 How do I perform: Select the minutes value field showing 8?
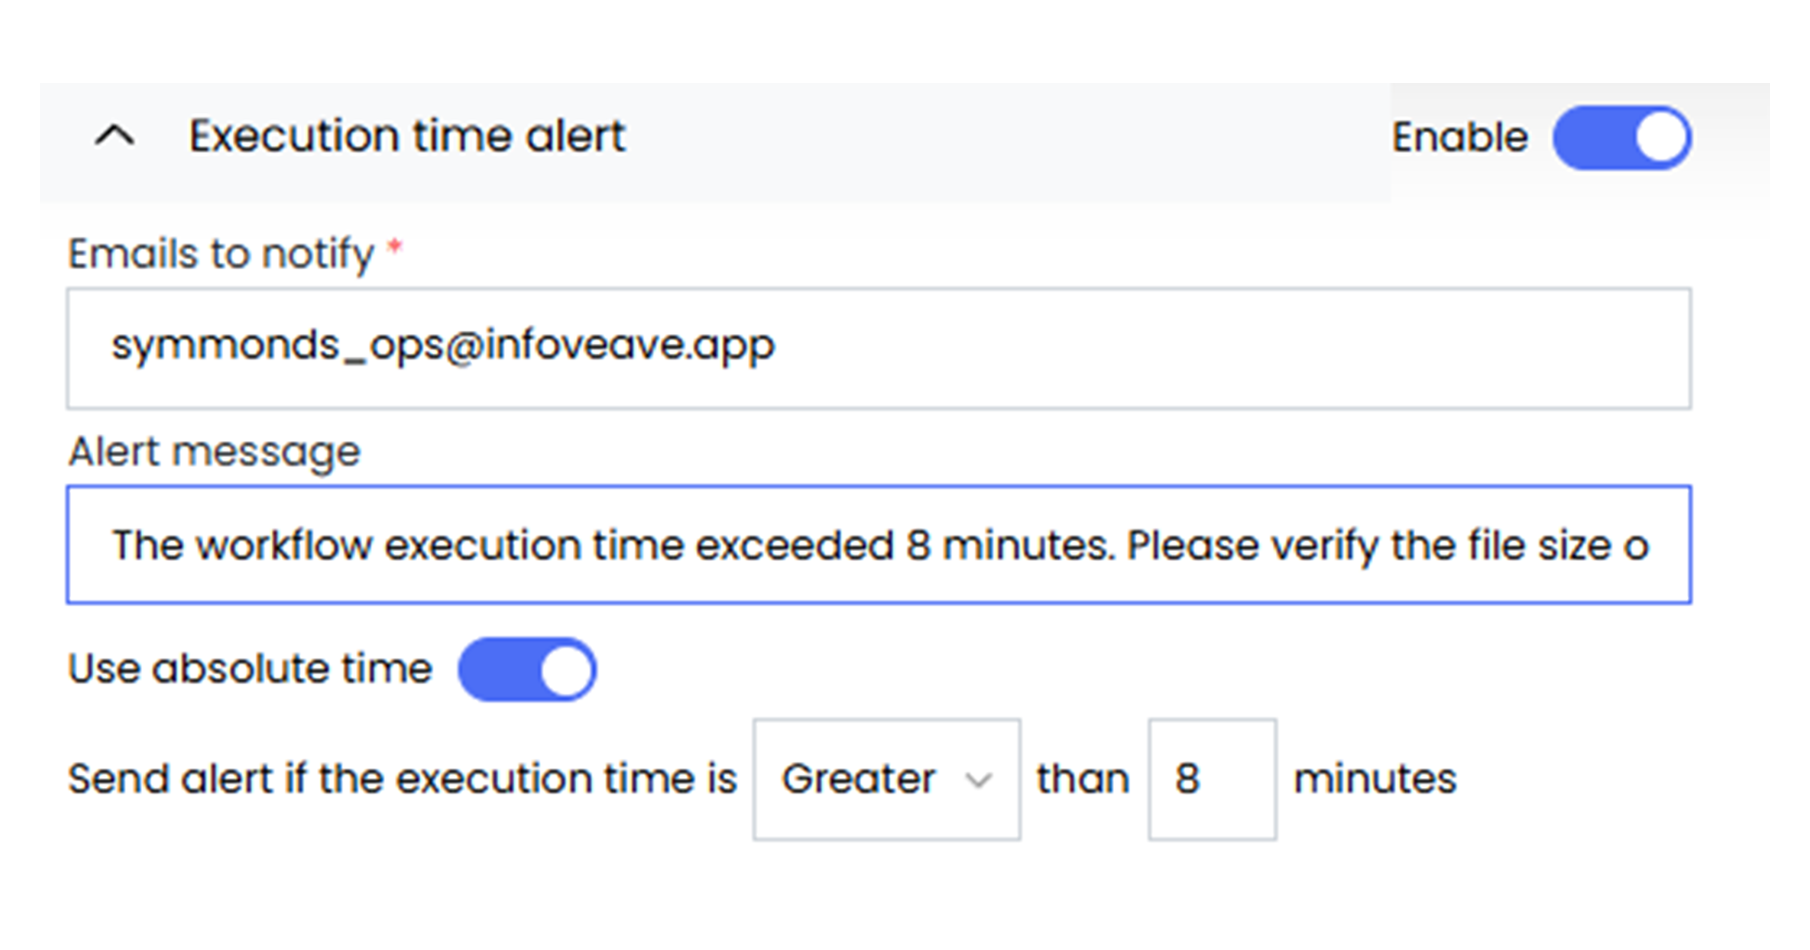tap(1211, 779)
